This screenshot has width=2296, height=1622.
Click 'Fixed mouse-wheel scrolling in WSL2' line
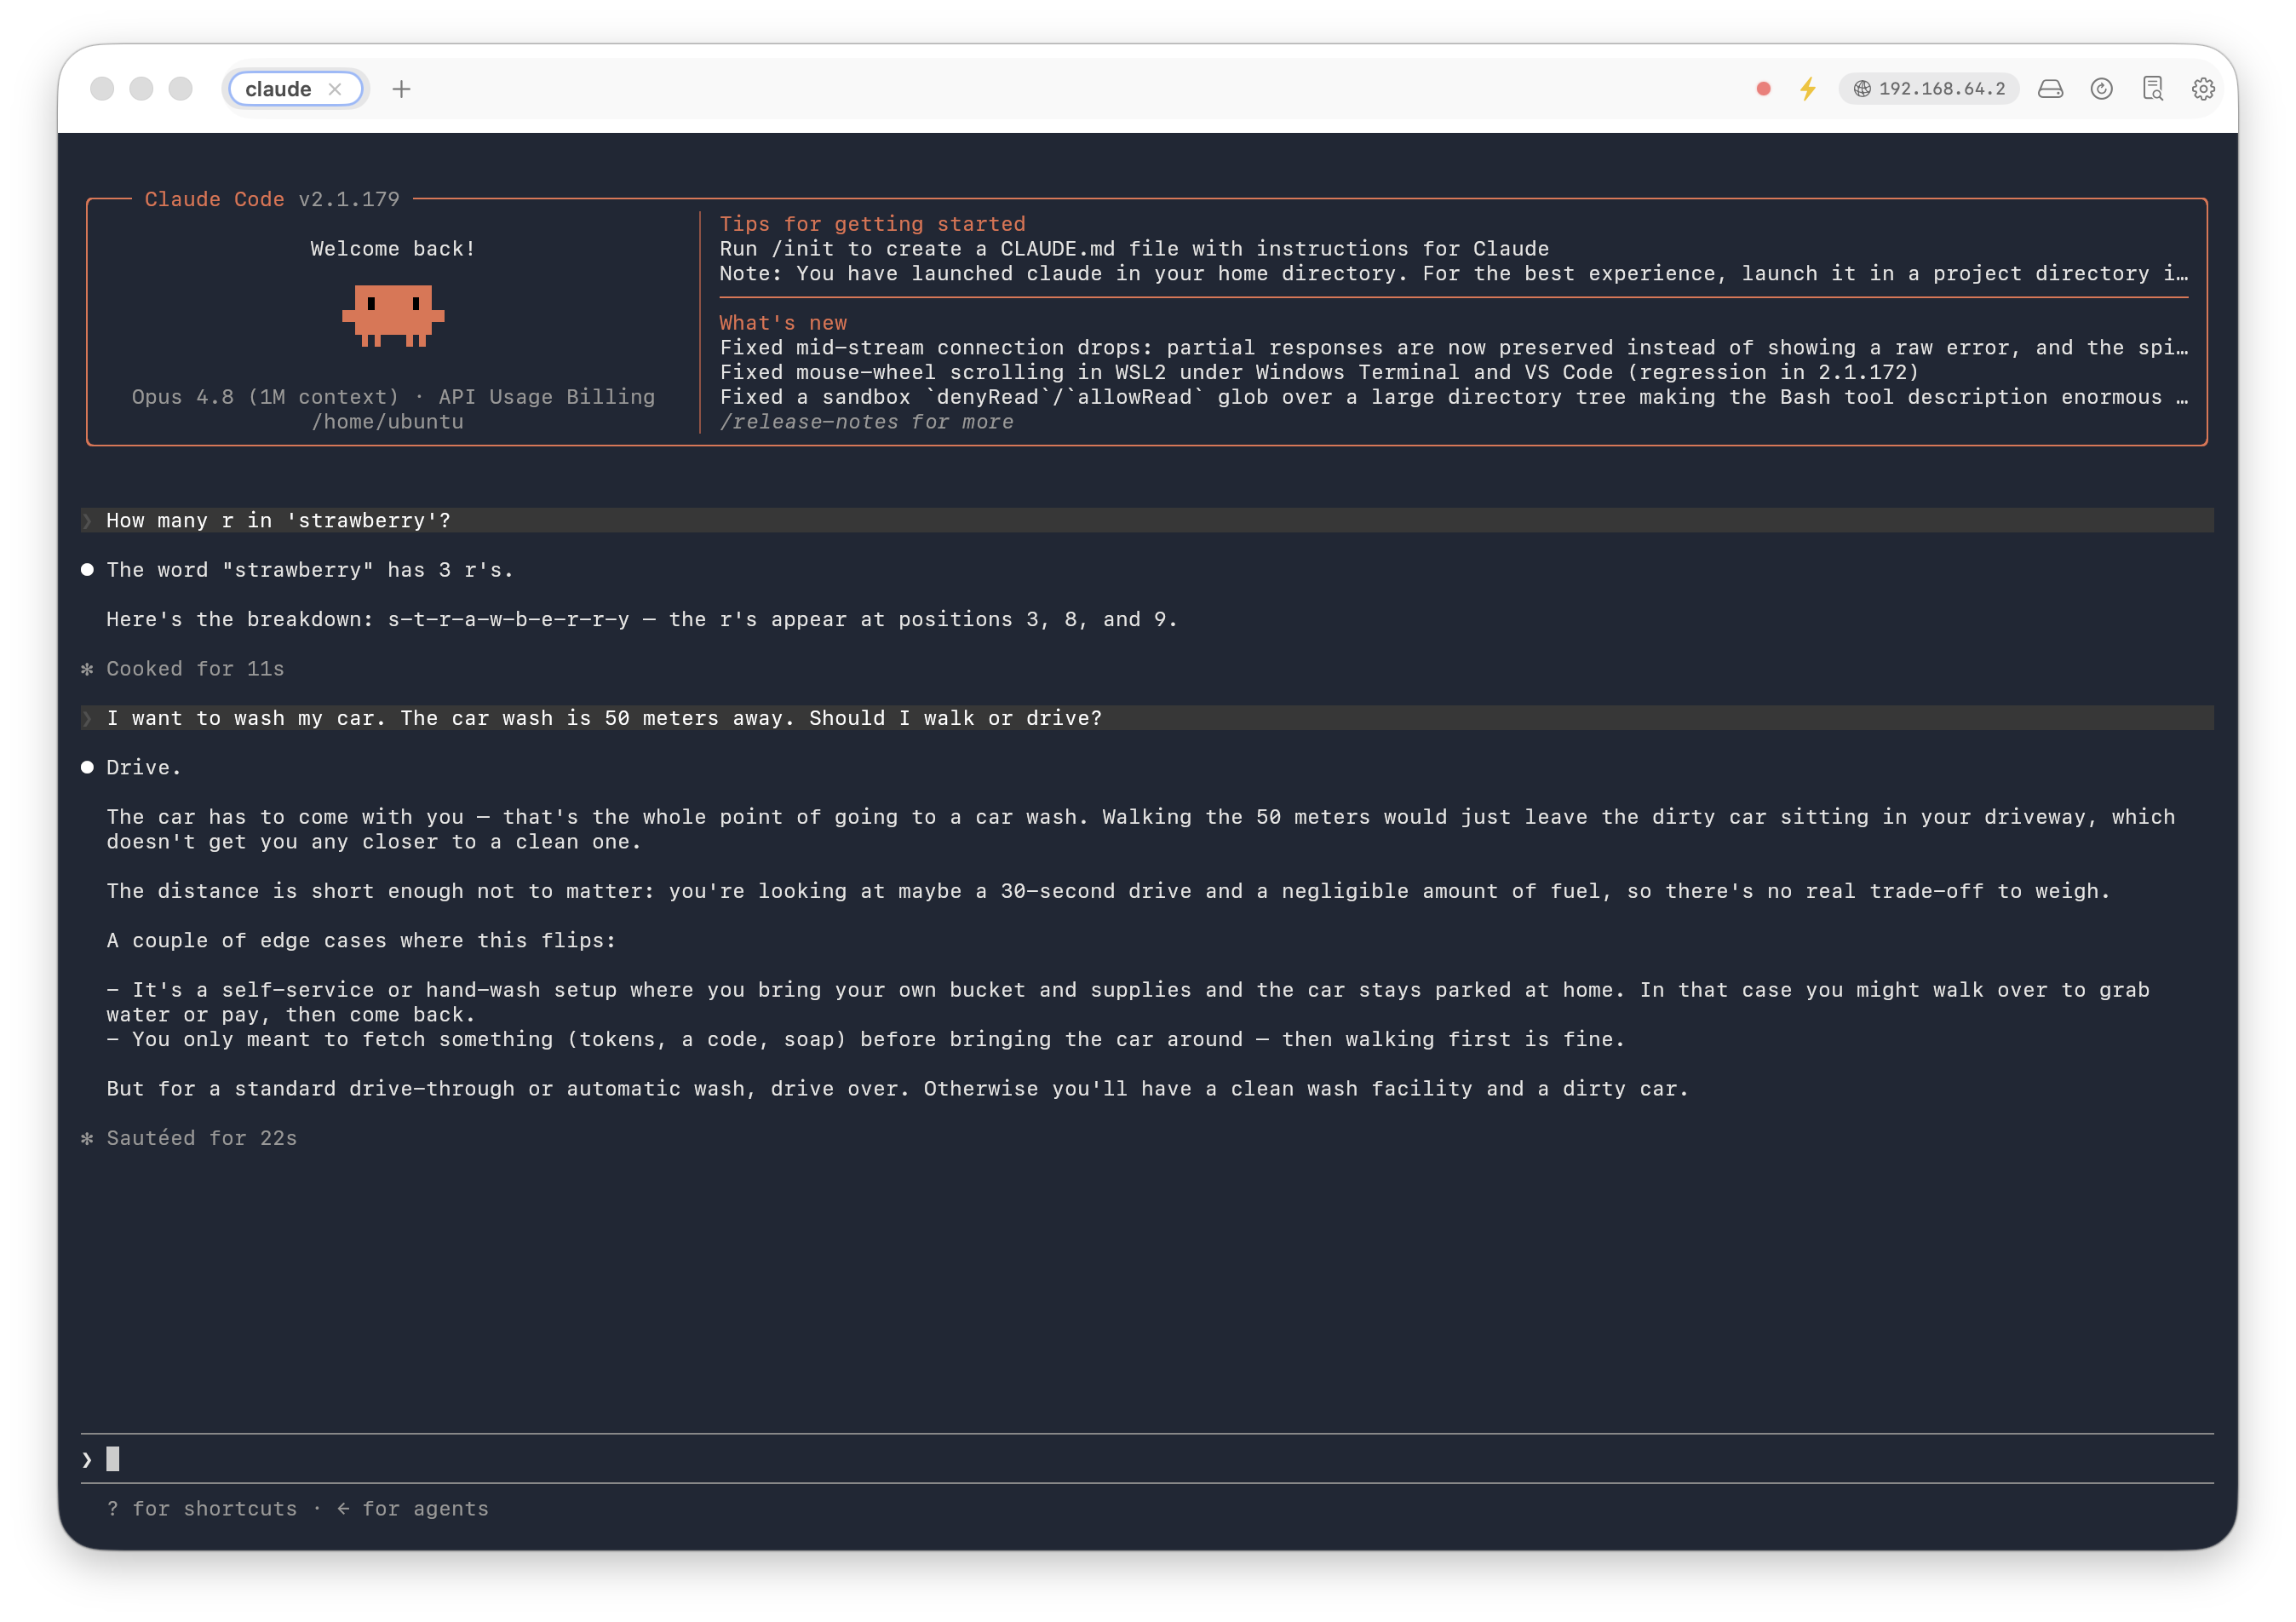point(1319,372)
